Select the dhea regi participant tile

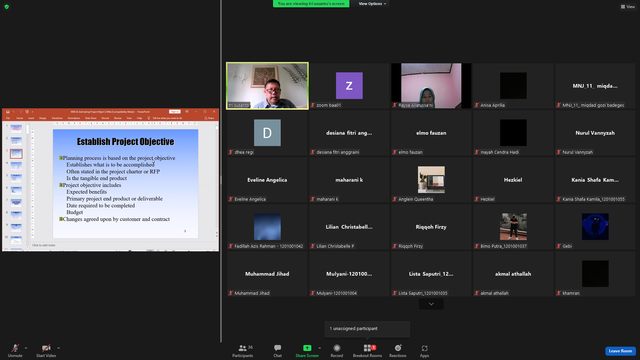coord(267,133)
